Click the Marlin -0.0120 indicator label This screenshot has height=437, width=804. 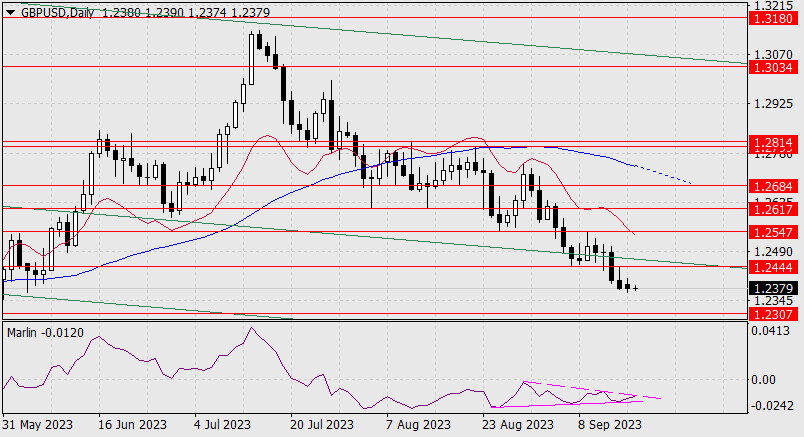point(45,333)
